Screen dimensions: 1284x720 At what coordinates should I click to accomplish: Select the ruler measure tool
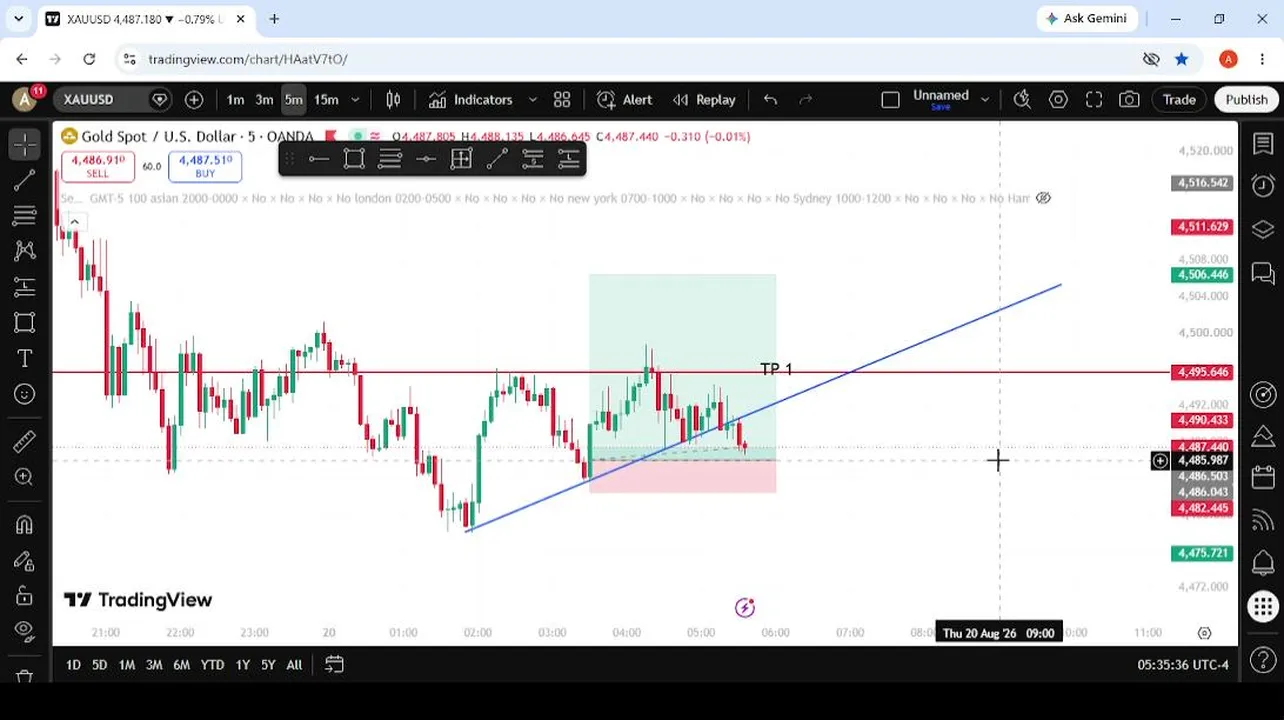(x=25, y=441)
